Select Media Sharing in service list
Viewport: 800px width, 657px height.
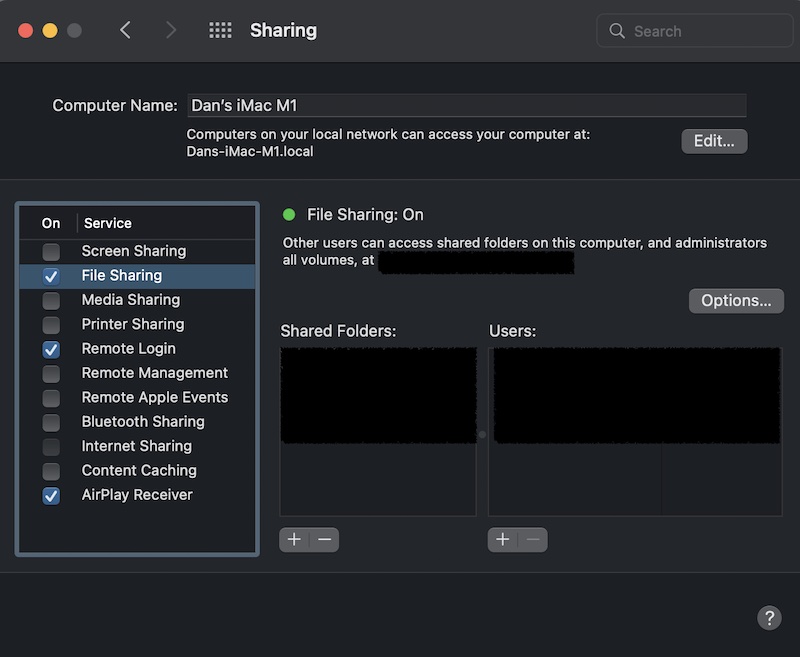pyautogui.click(x=131, y=300)
